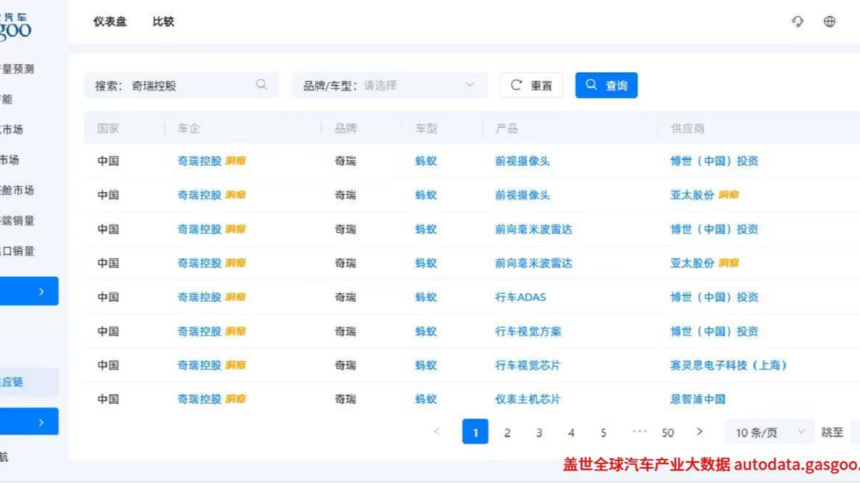Image resolution: width=860 pixels, height=483 pixels.
Task: Click the 车企 column header
Action: tap(188, 128)
